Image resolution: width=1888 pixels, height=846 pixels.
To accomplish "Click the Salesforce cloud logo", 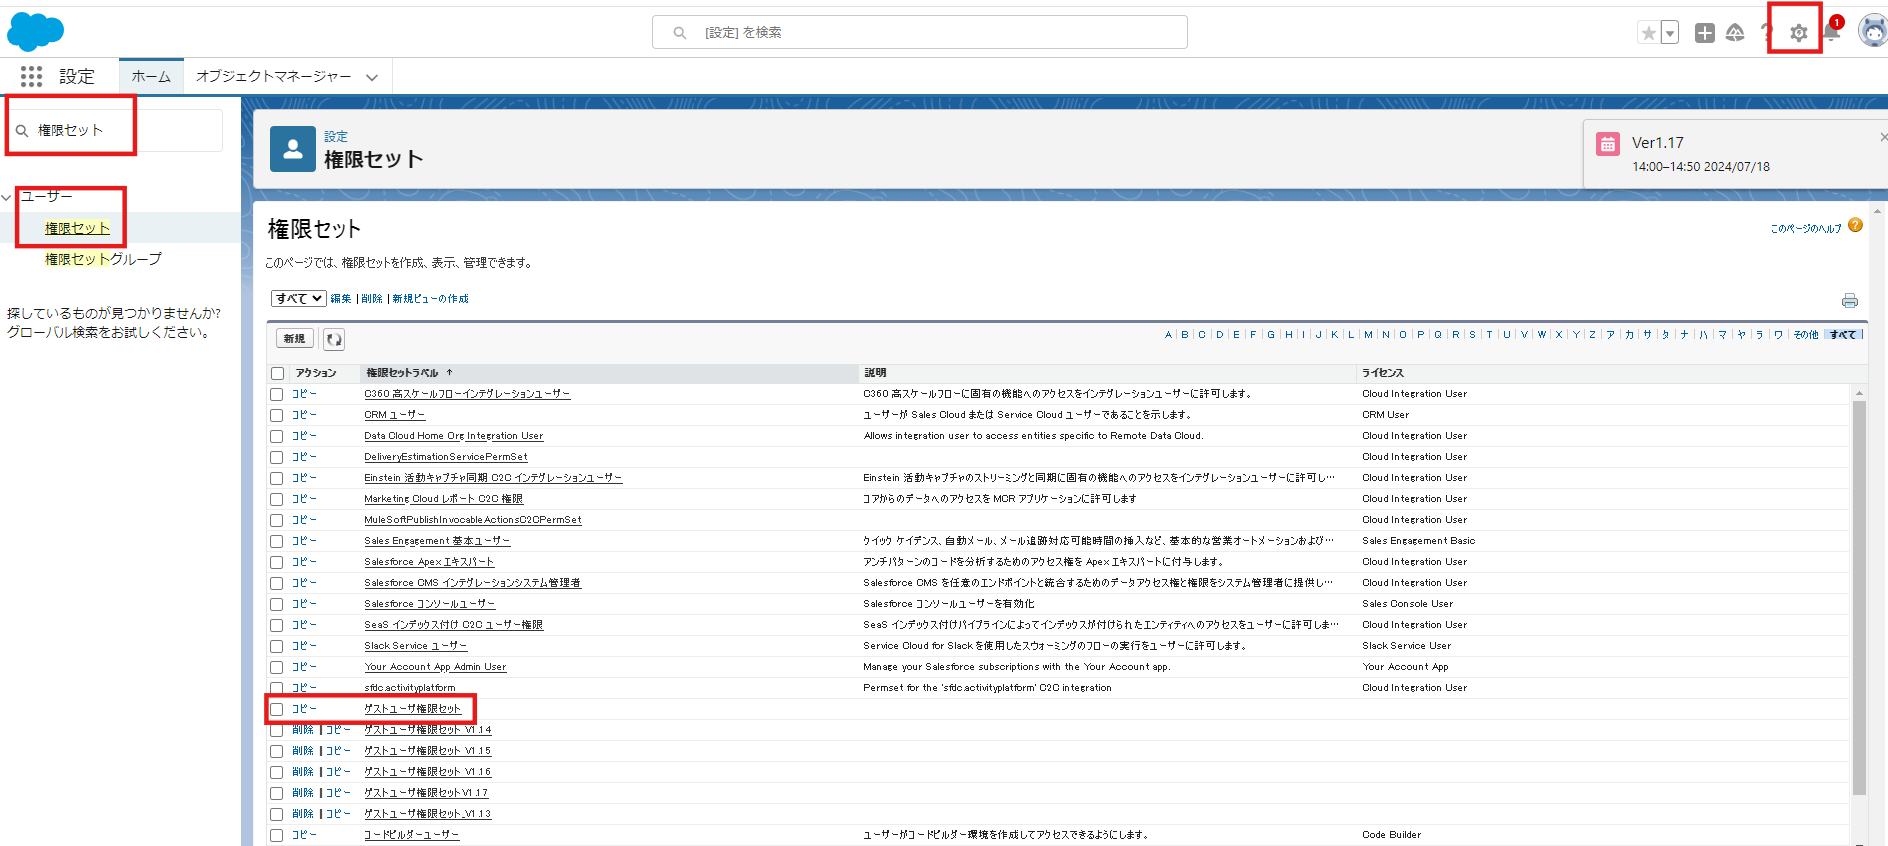I will 35,32.
